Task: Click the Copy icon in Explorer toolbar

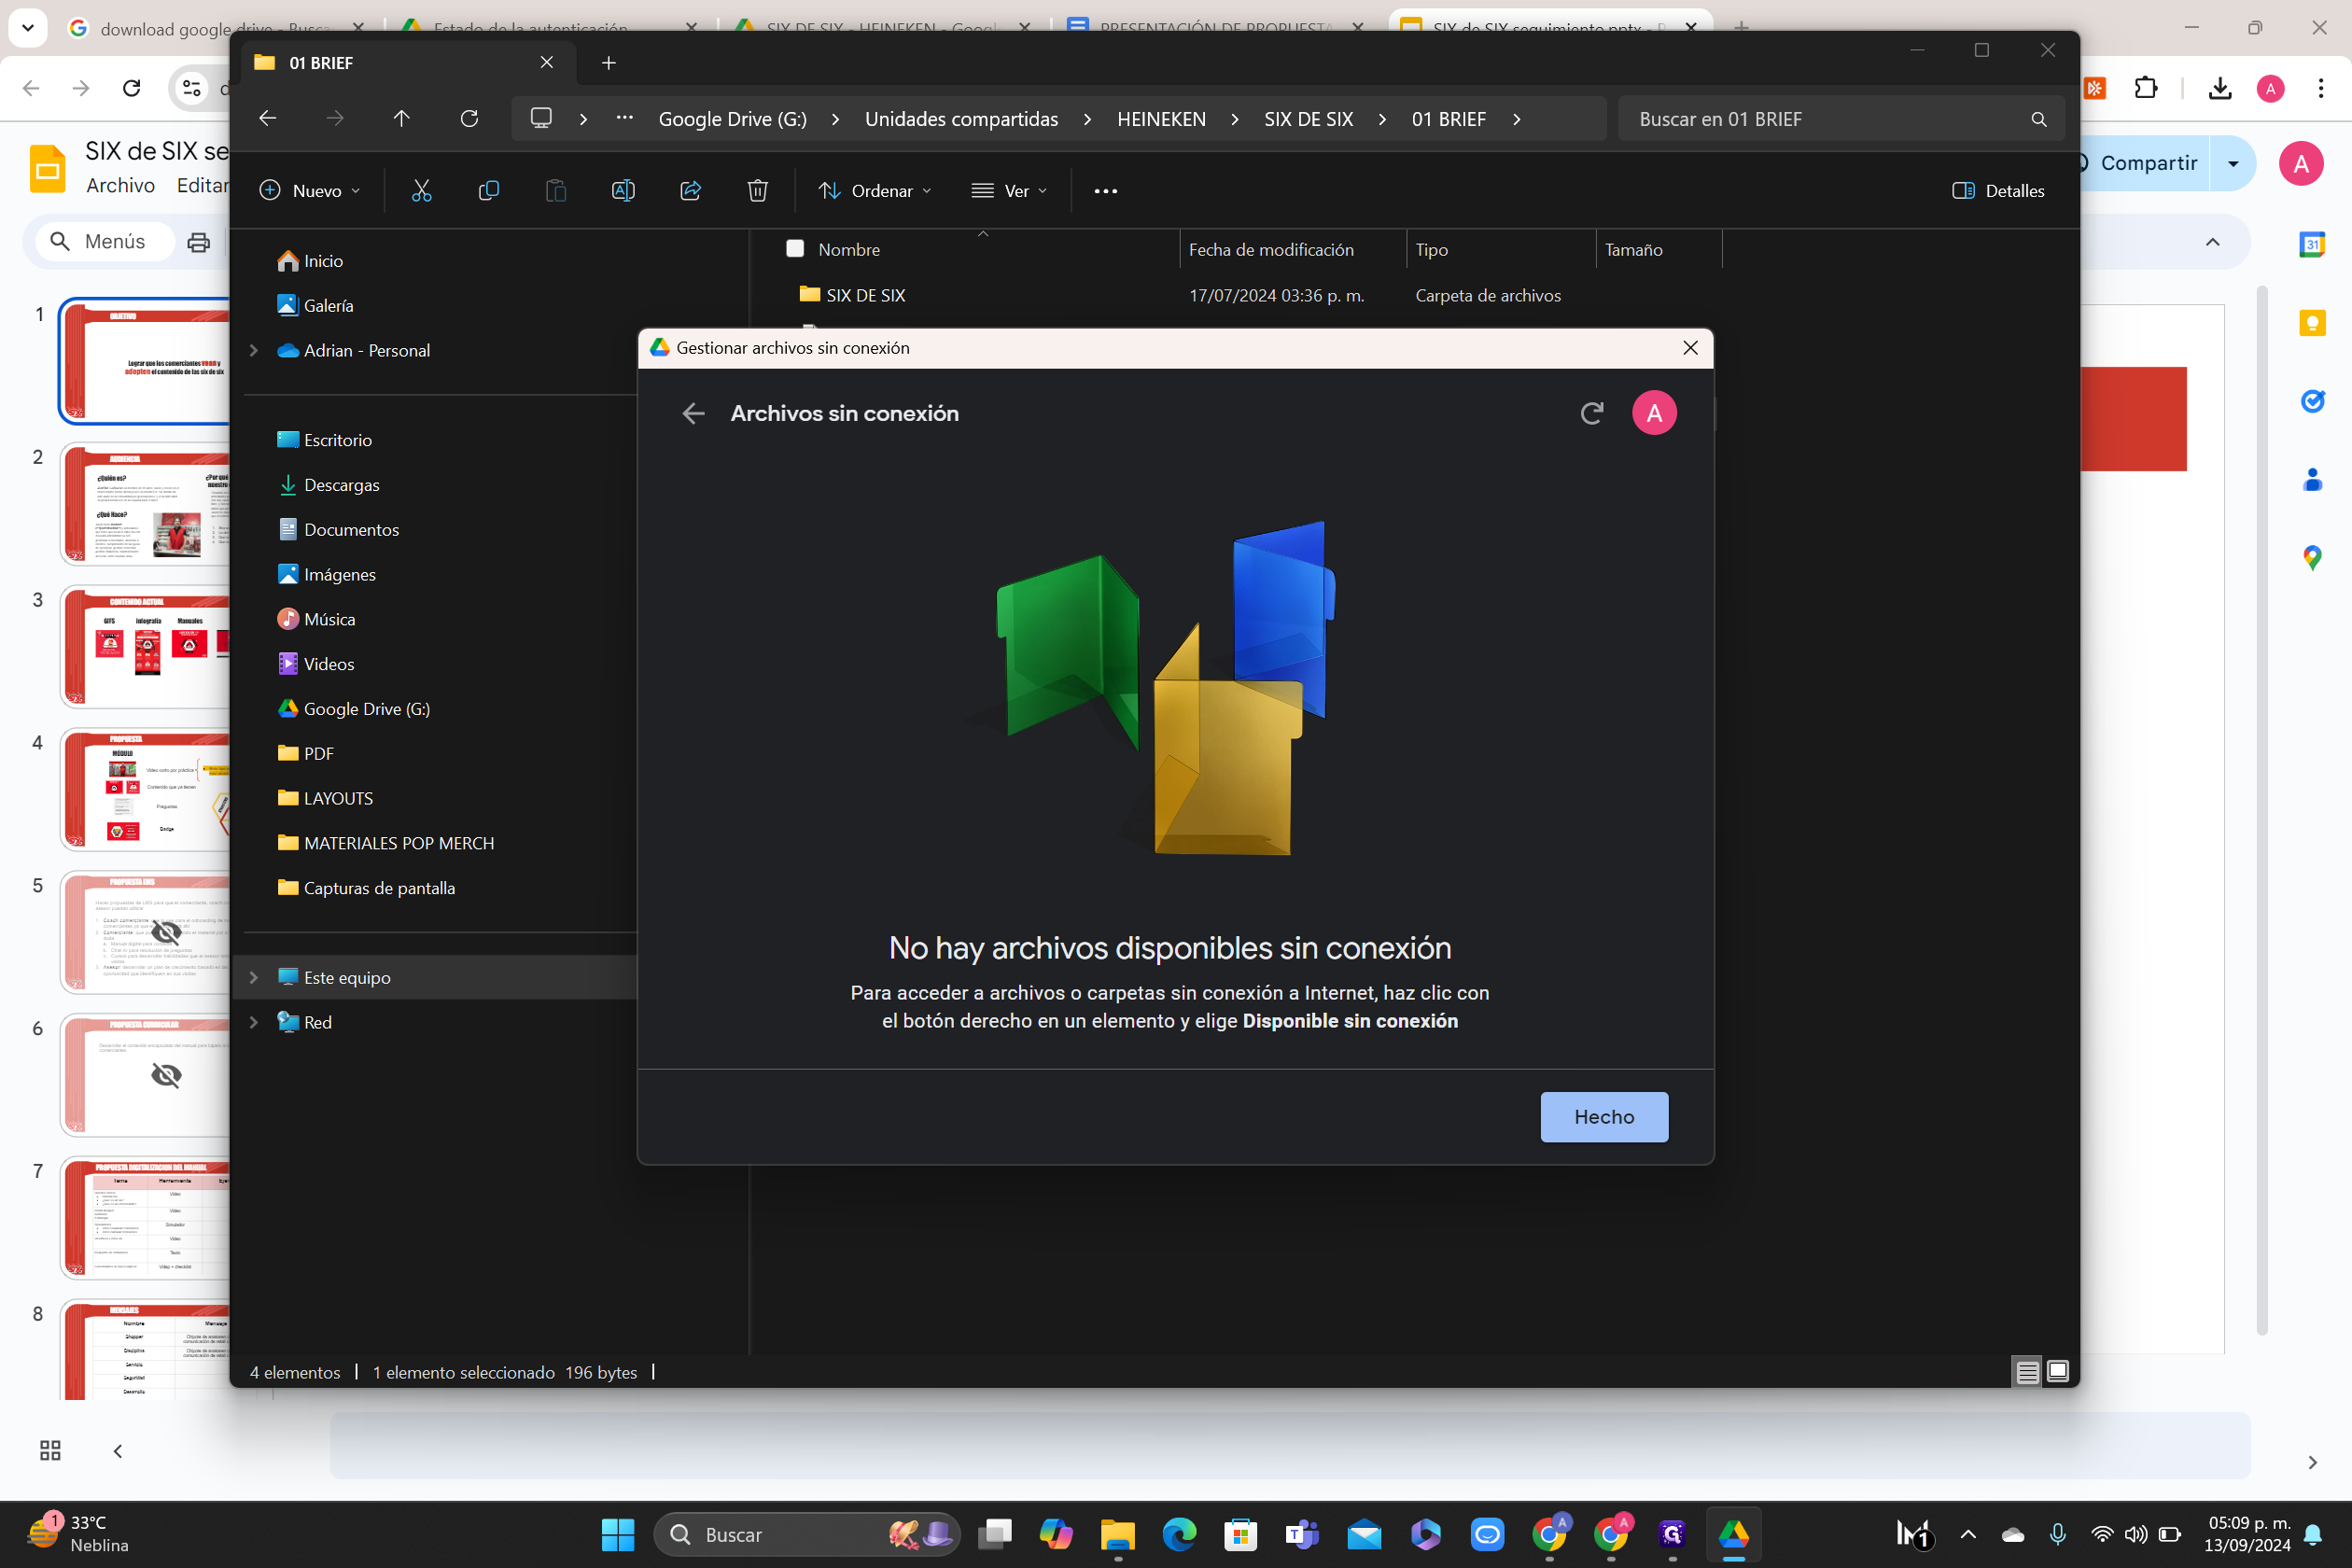Action: (488, 190)
